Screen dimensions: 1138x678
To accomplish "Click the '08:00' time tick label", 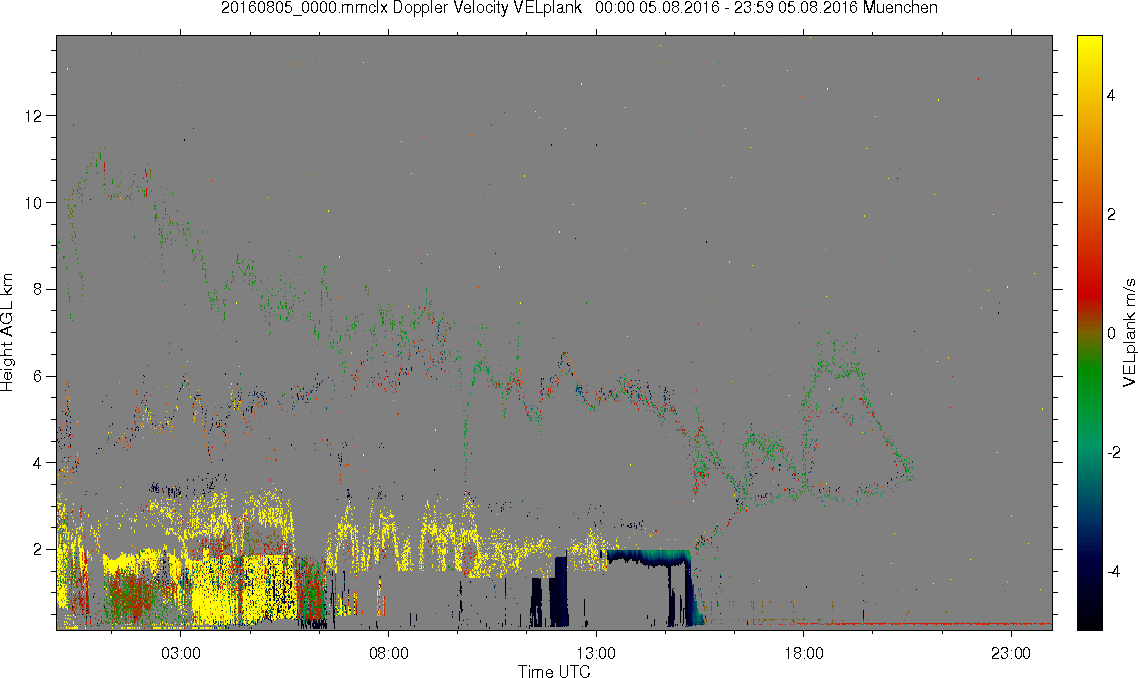I will tap(388, 653).
